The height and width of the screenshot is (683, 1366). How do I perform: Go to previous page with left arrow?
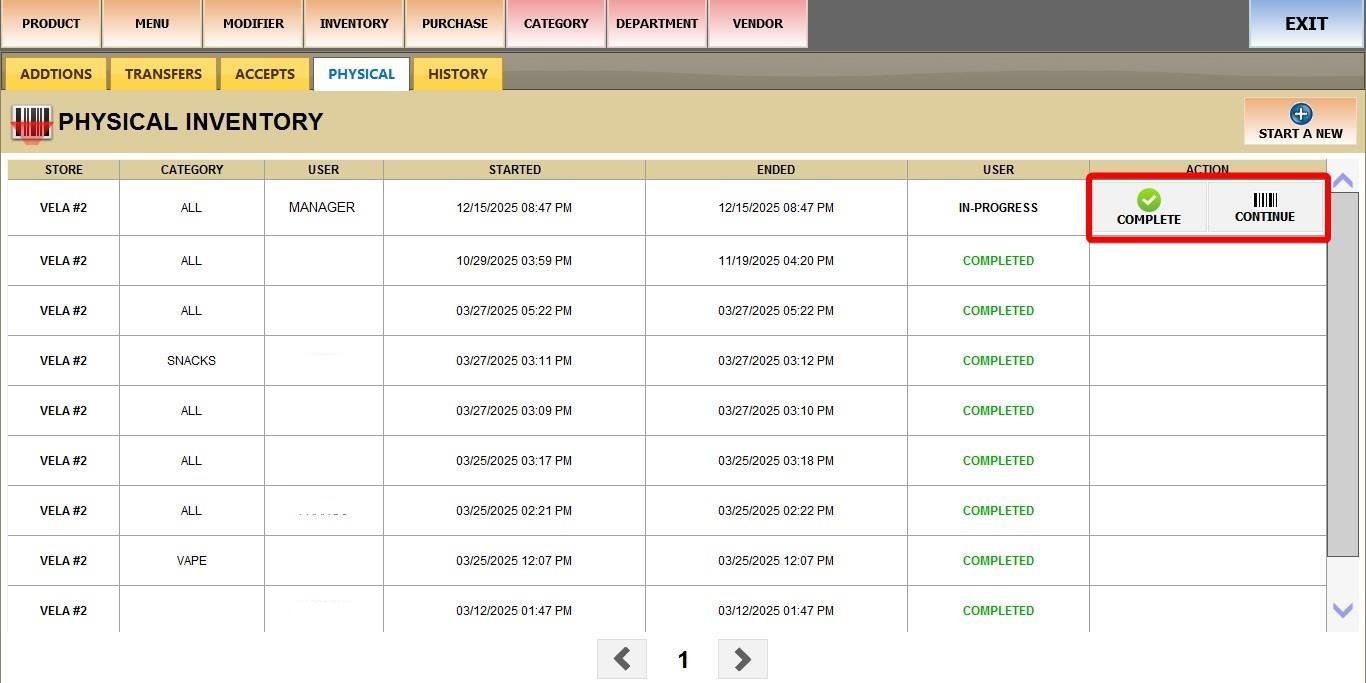622,659
